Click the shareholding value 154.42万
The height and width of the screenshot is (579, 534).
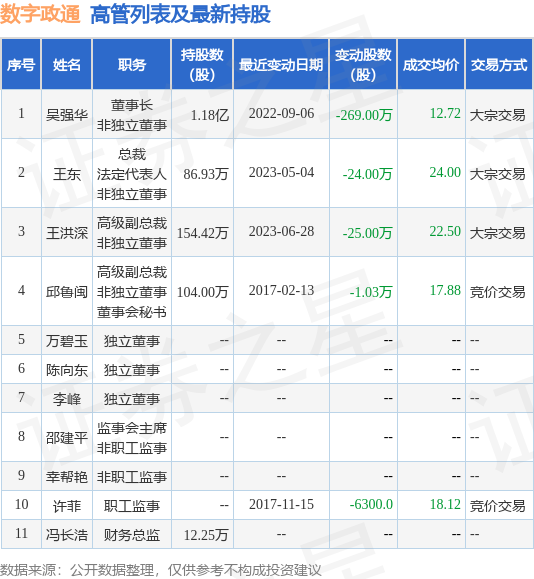202,233
